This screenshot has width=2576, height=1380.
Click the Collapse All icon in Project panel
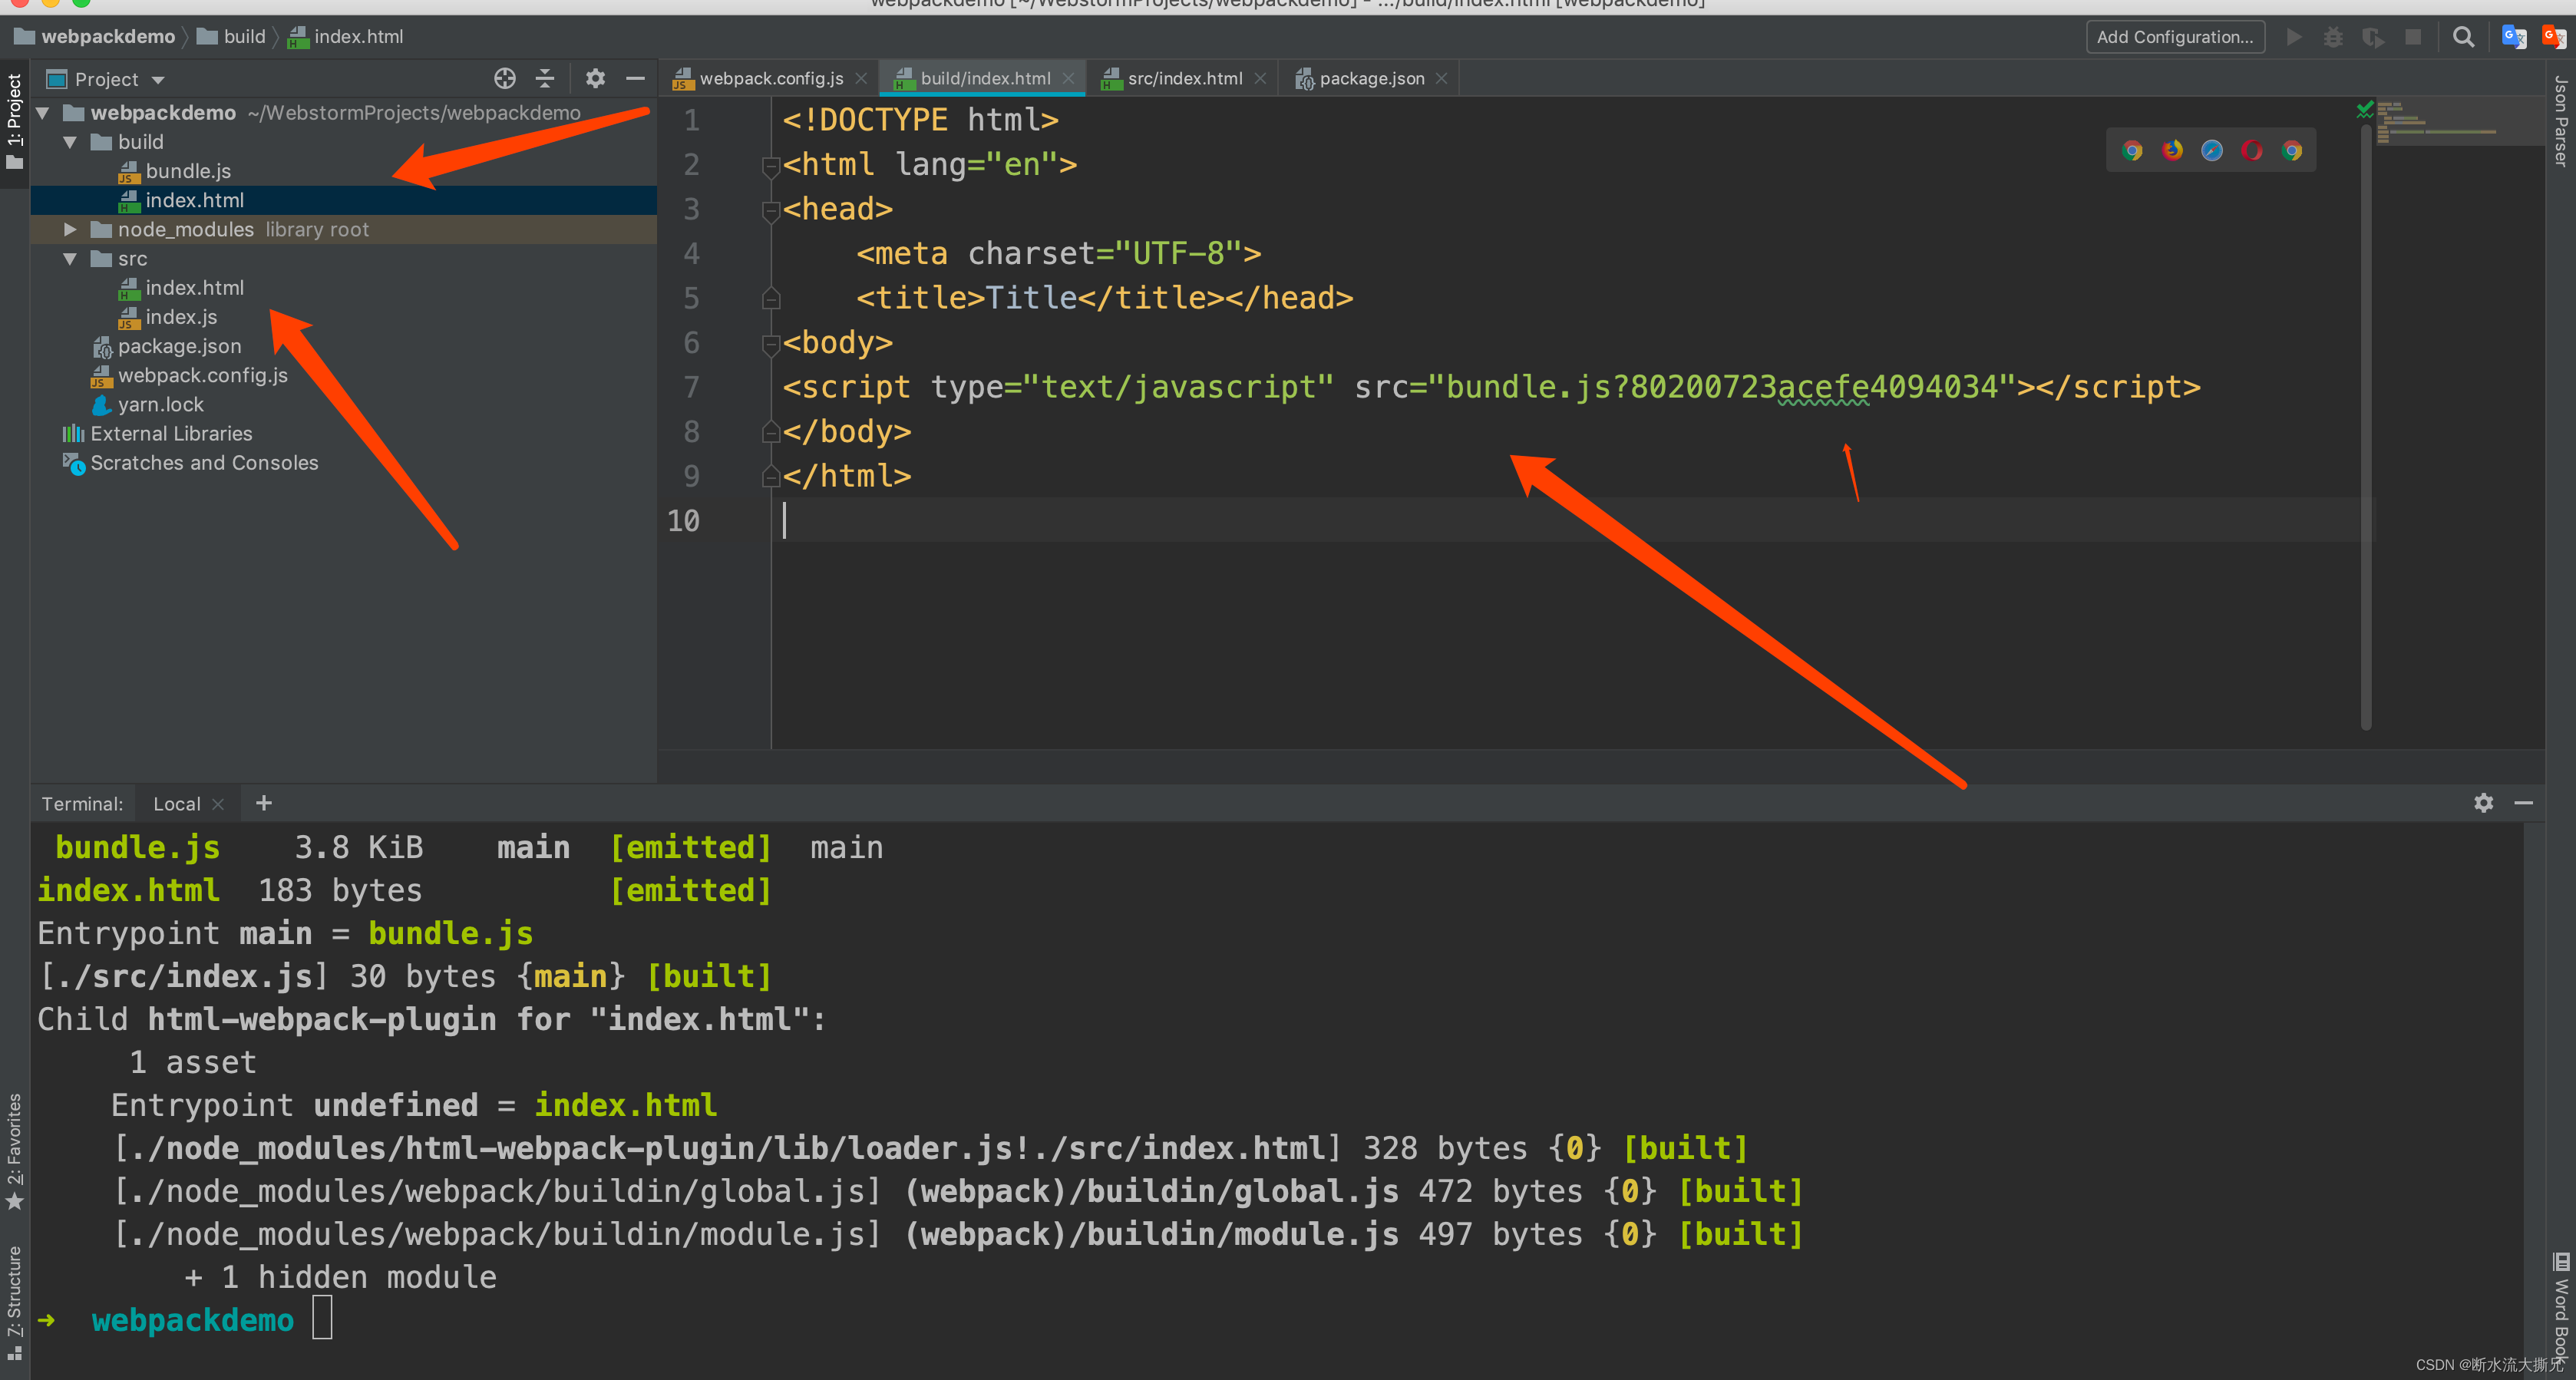click(545, 78)
